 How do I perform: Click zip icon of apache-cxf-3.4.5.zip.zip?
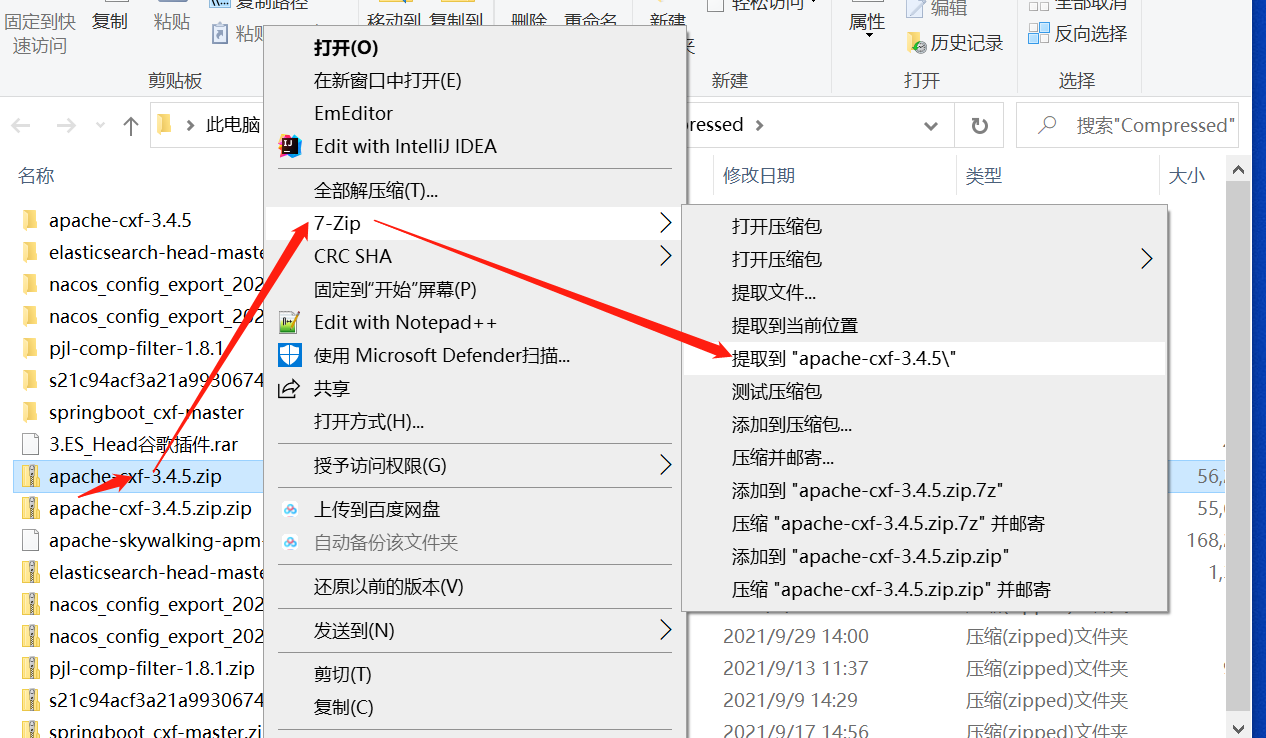click(30, 508)
